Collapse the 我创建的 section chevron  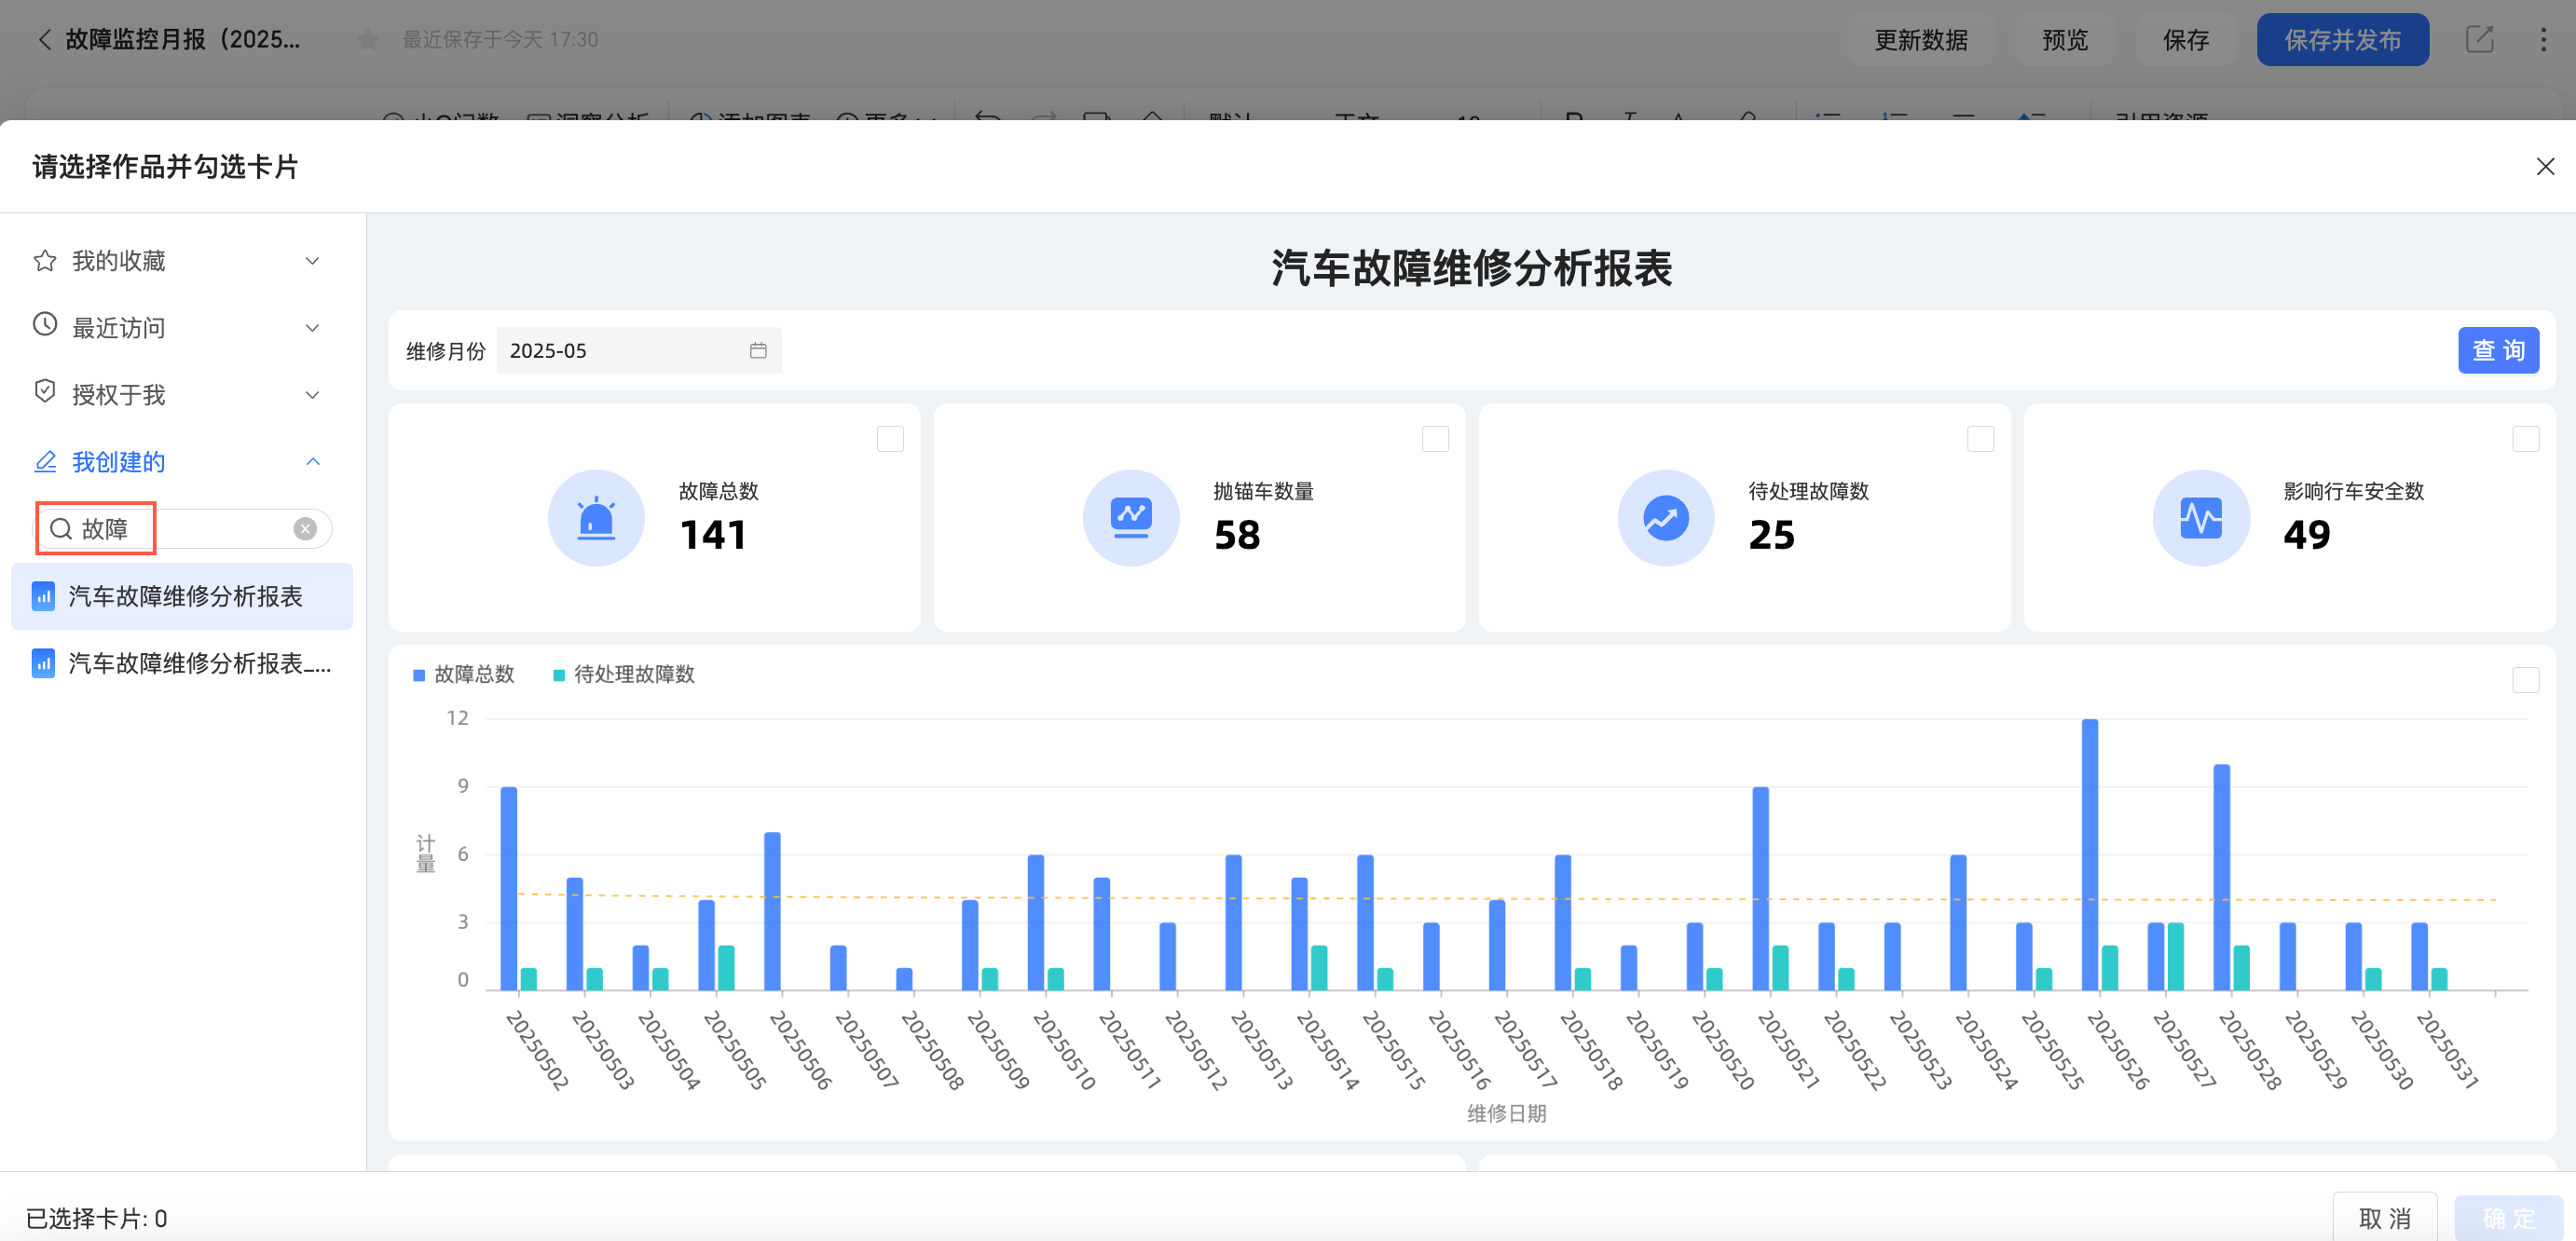coord(313,461)
